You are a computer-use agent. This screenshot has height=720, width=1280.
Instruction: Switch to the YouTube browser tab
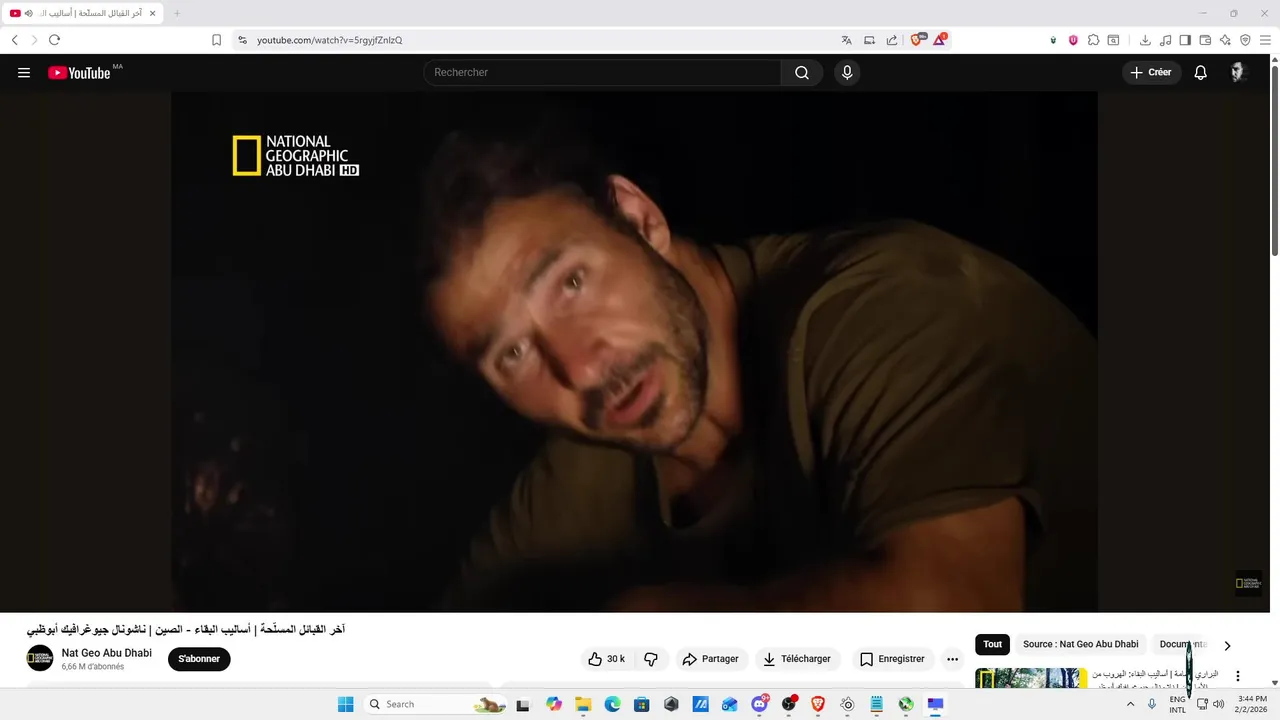(x=82, y=13)
